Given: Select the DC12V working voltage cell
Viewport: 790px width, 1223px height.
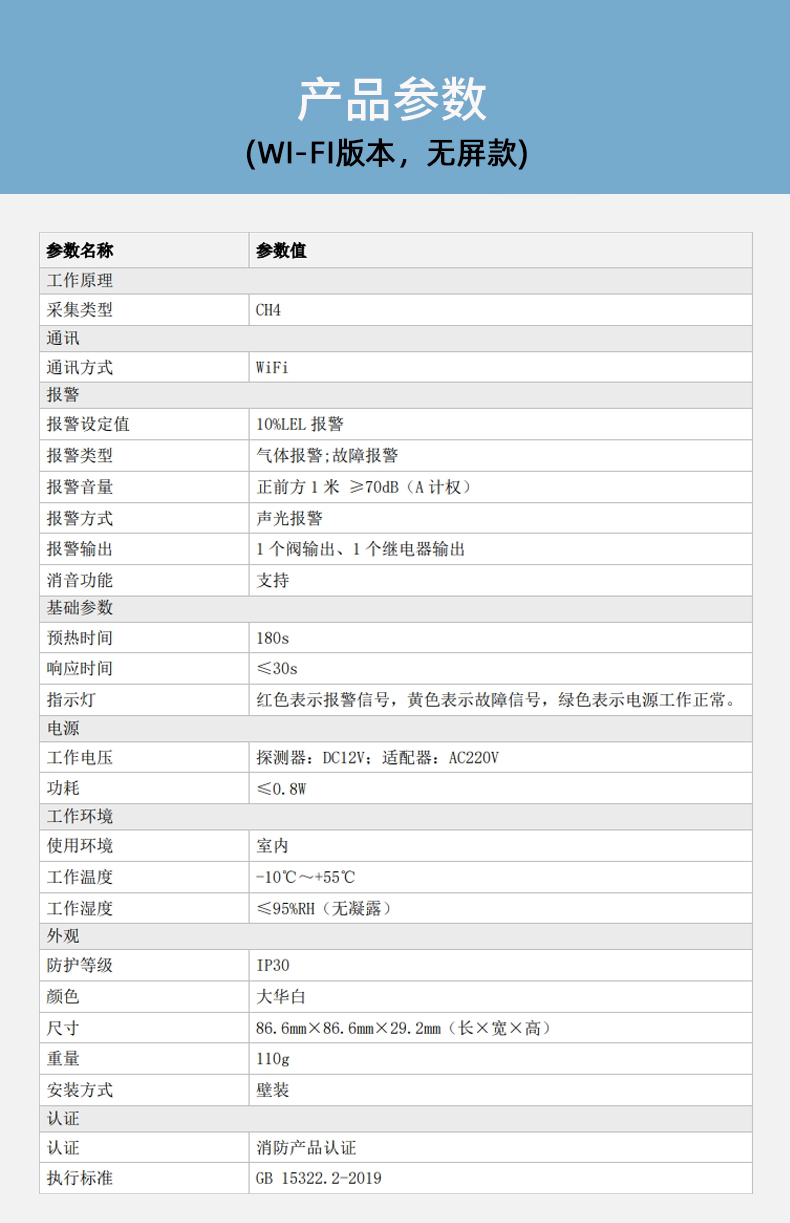Looking at the screenshot, I should pyautogui.click(x=377, y=757).
